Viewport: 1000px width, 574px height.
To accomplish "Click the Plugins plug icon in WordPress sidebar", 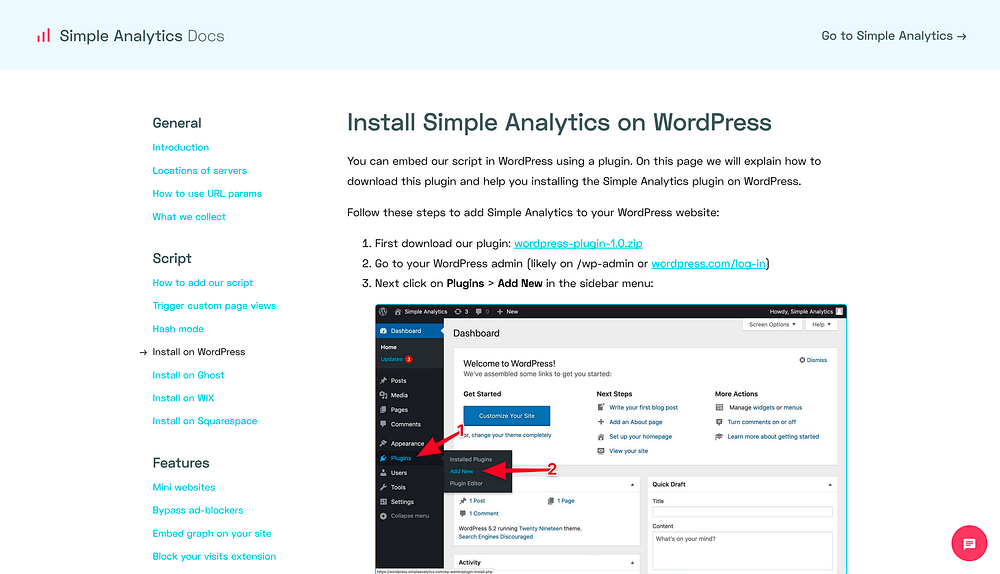I will click(383, 458).
